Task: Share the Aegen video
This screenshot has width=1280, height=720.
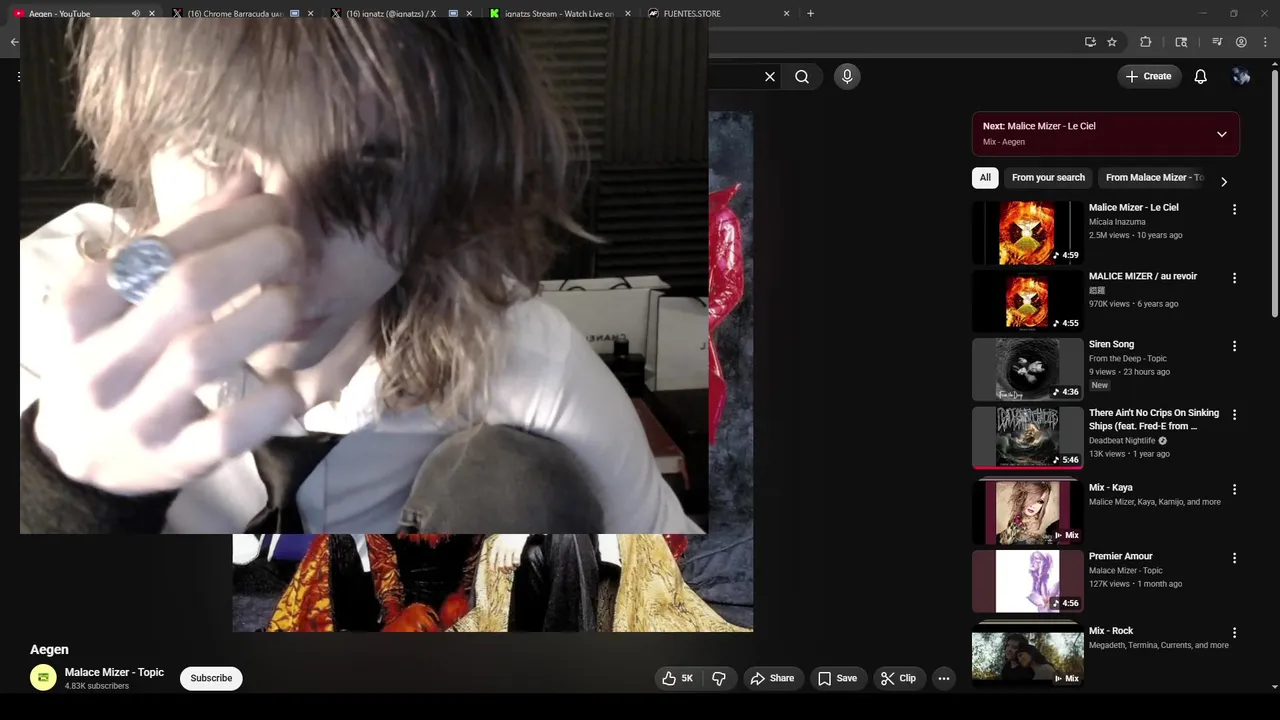Action: 772,678
